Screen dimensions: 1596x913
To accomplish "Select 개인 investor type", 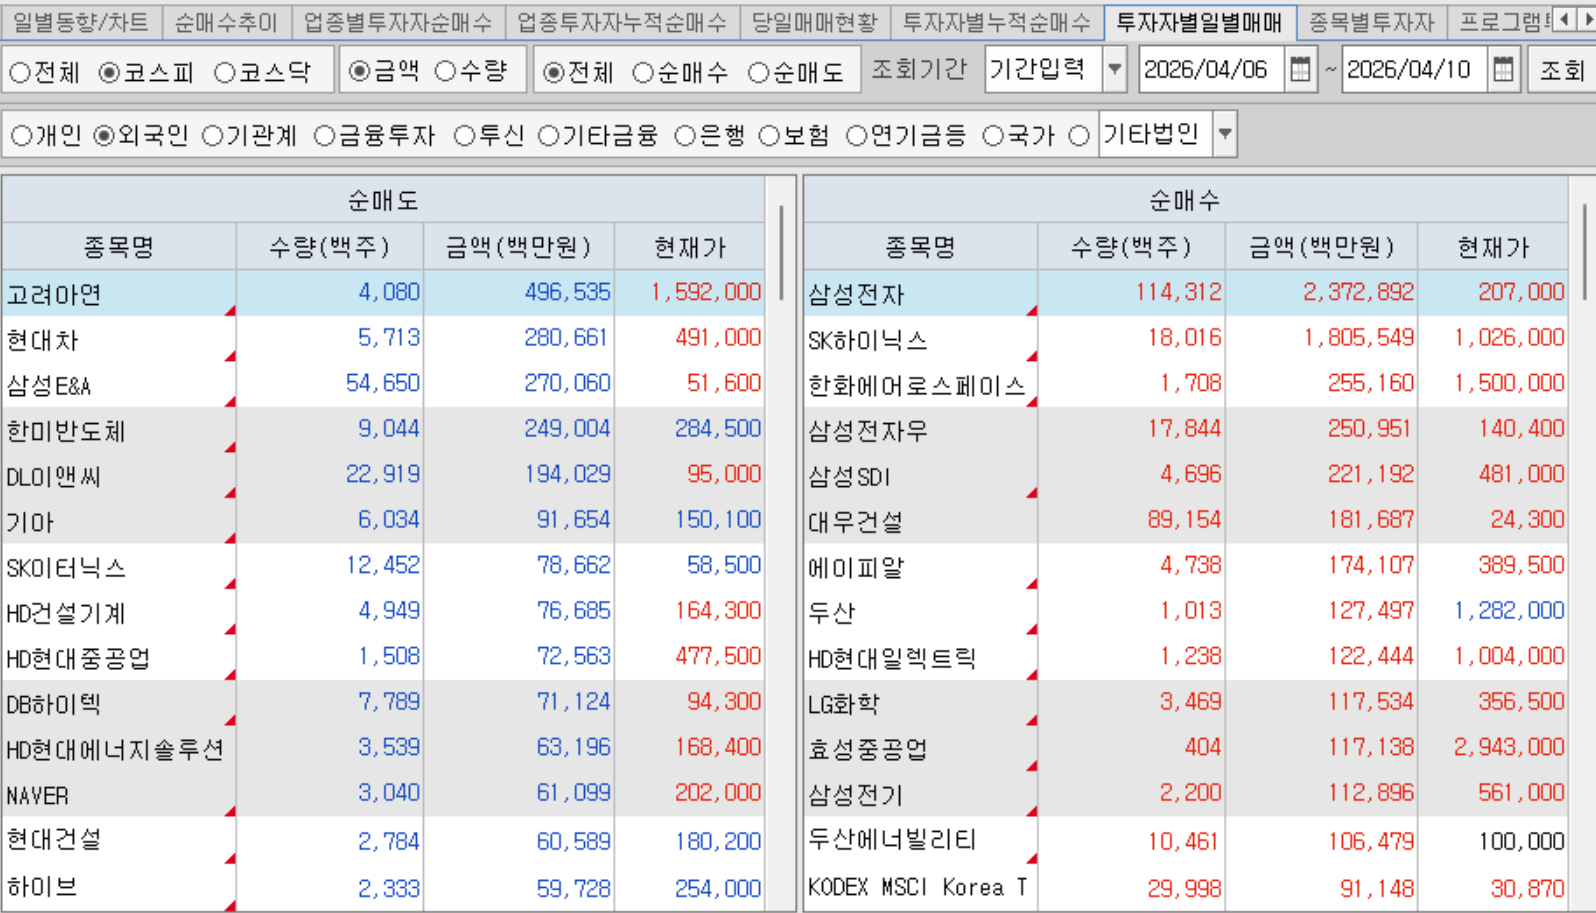I will coord(21,136).
